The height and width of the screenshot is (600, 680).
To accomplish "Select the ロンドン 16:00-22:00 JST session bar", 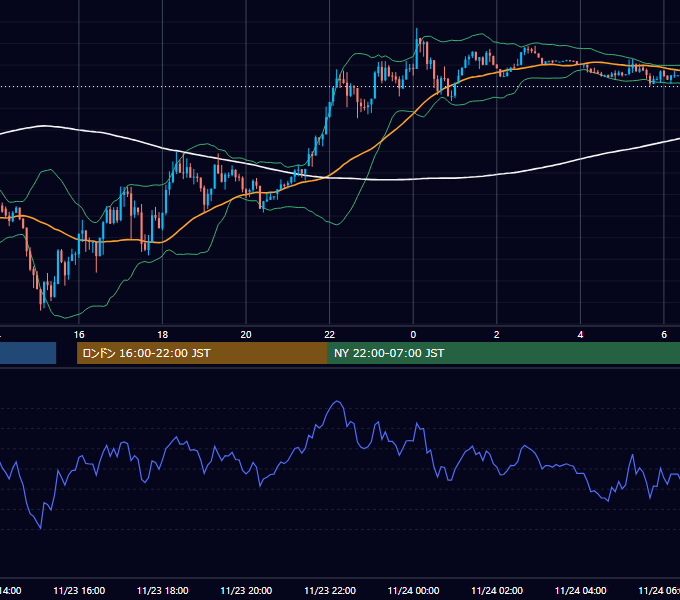I will (x=202, y=353).
